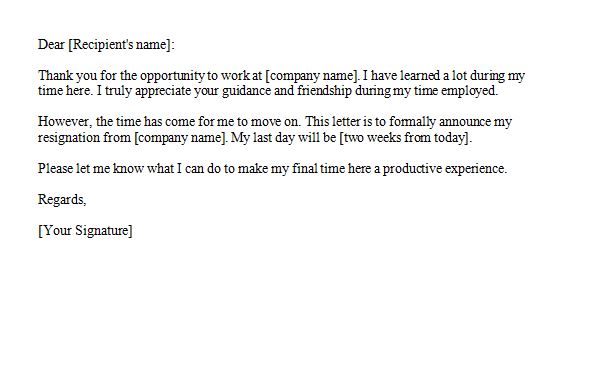596x384 pixels.
Task: Select the first [company name] placeholder
Action: click(311, 76)
